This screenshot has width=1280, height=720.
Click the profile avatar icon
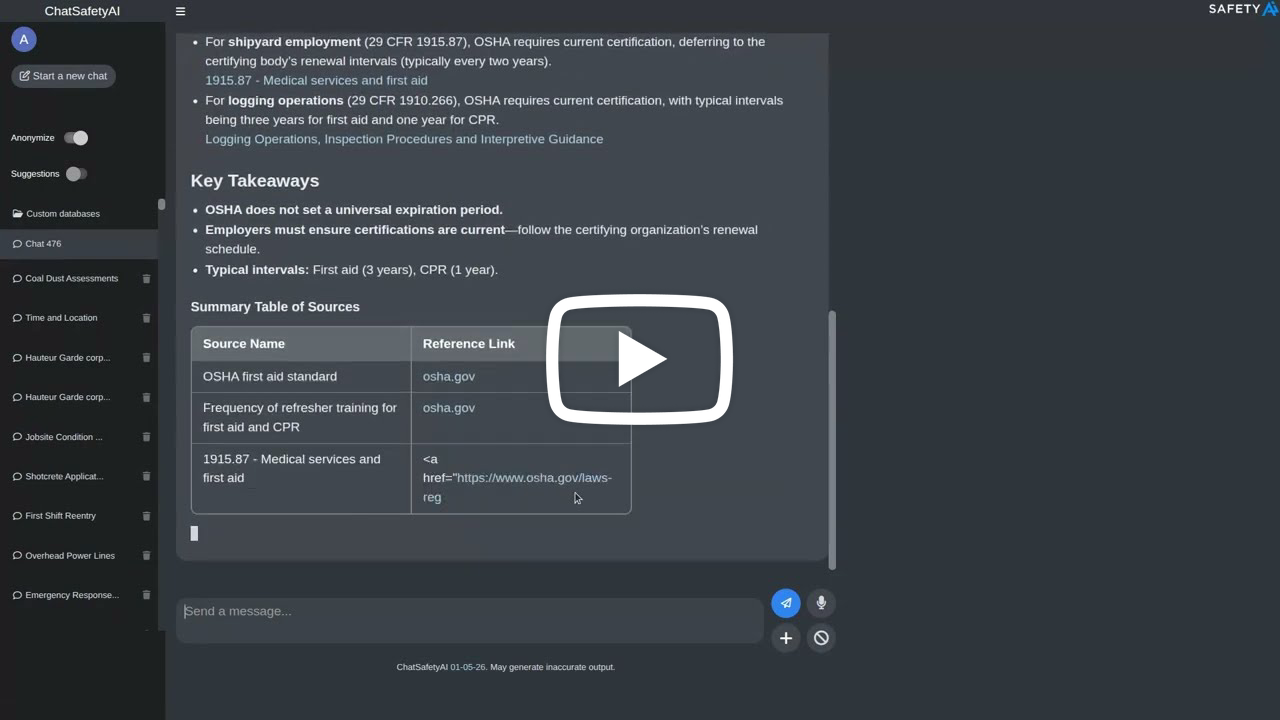click(x=22, y=39)
